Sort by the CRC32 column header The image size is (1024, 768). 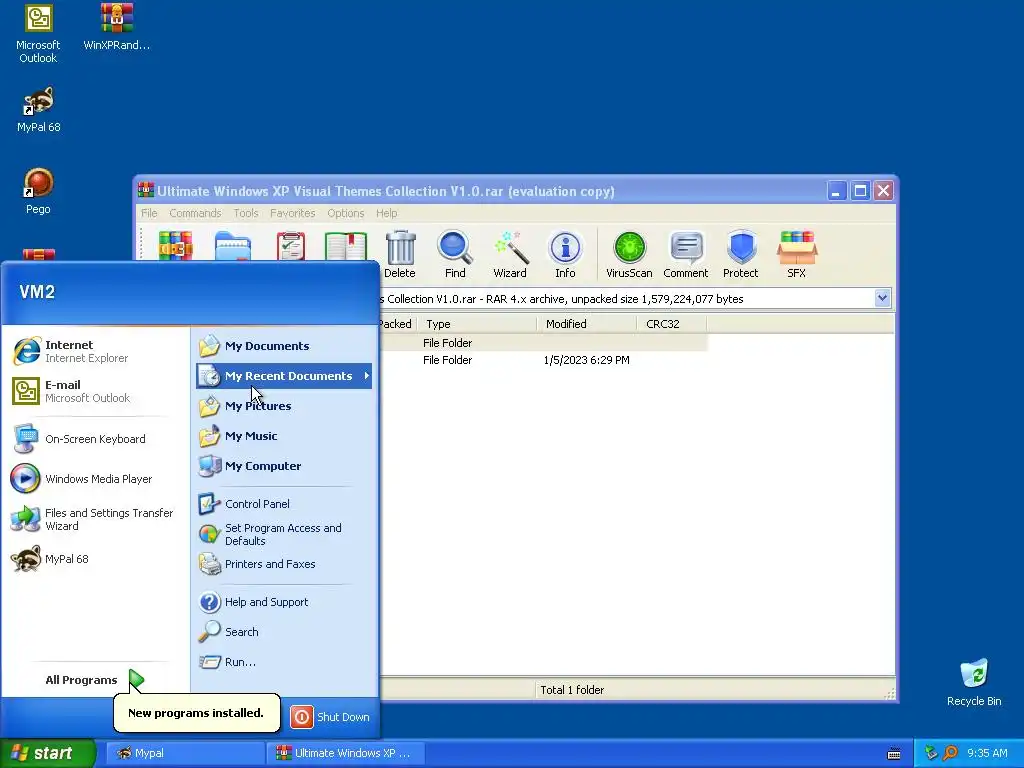click(672, 324)
